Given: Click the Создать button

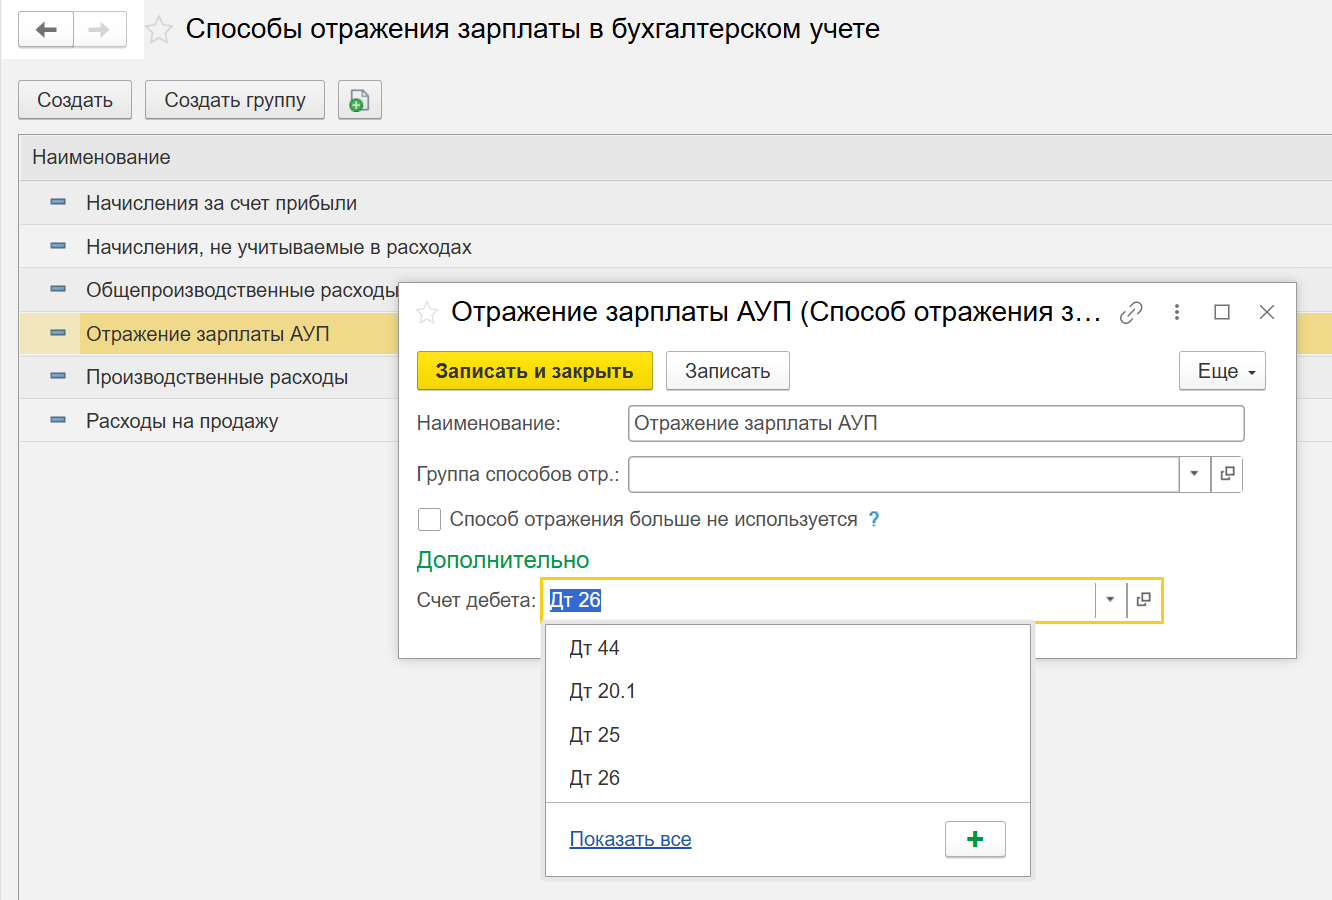Looking at the screenshot, I should pyautogui.click(x=75, y=100).
